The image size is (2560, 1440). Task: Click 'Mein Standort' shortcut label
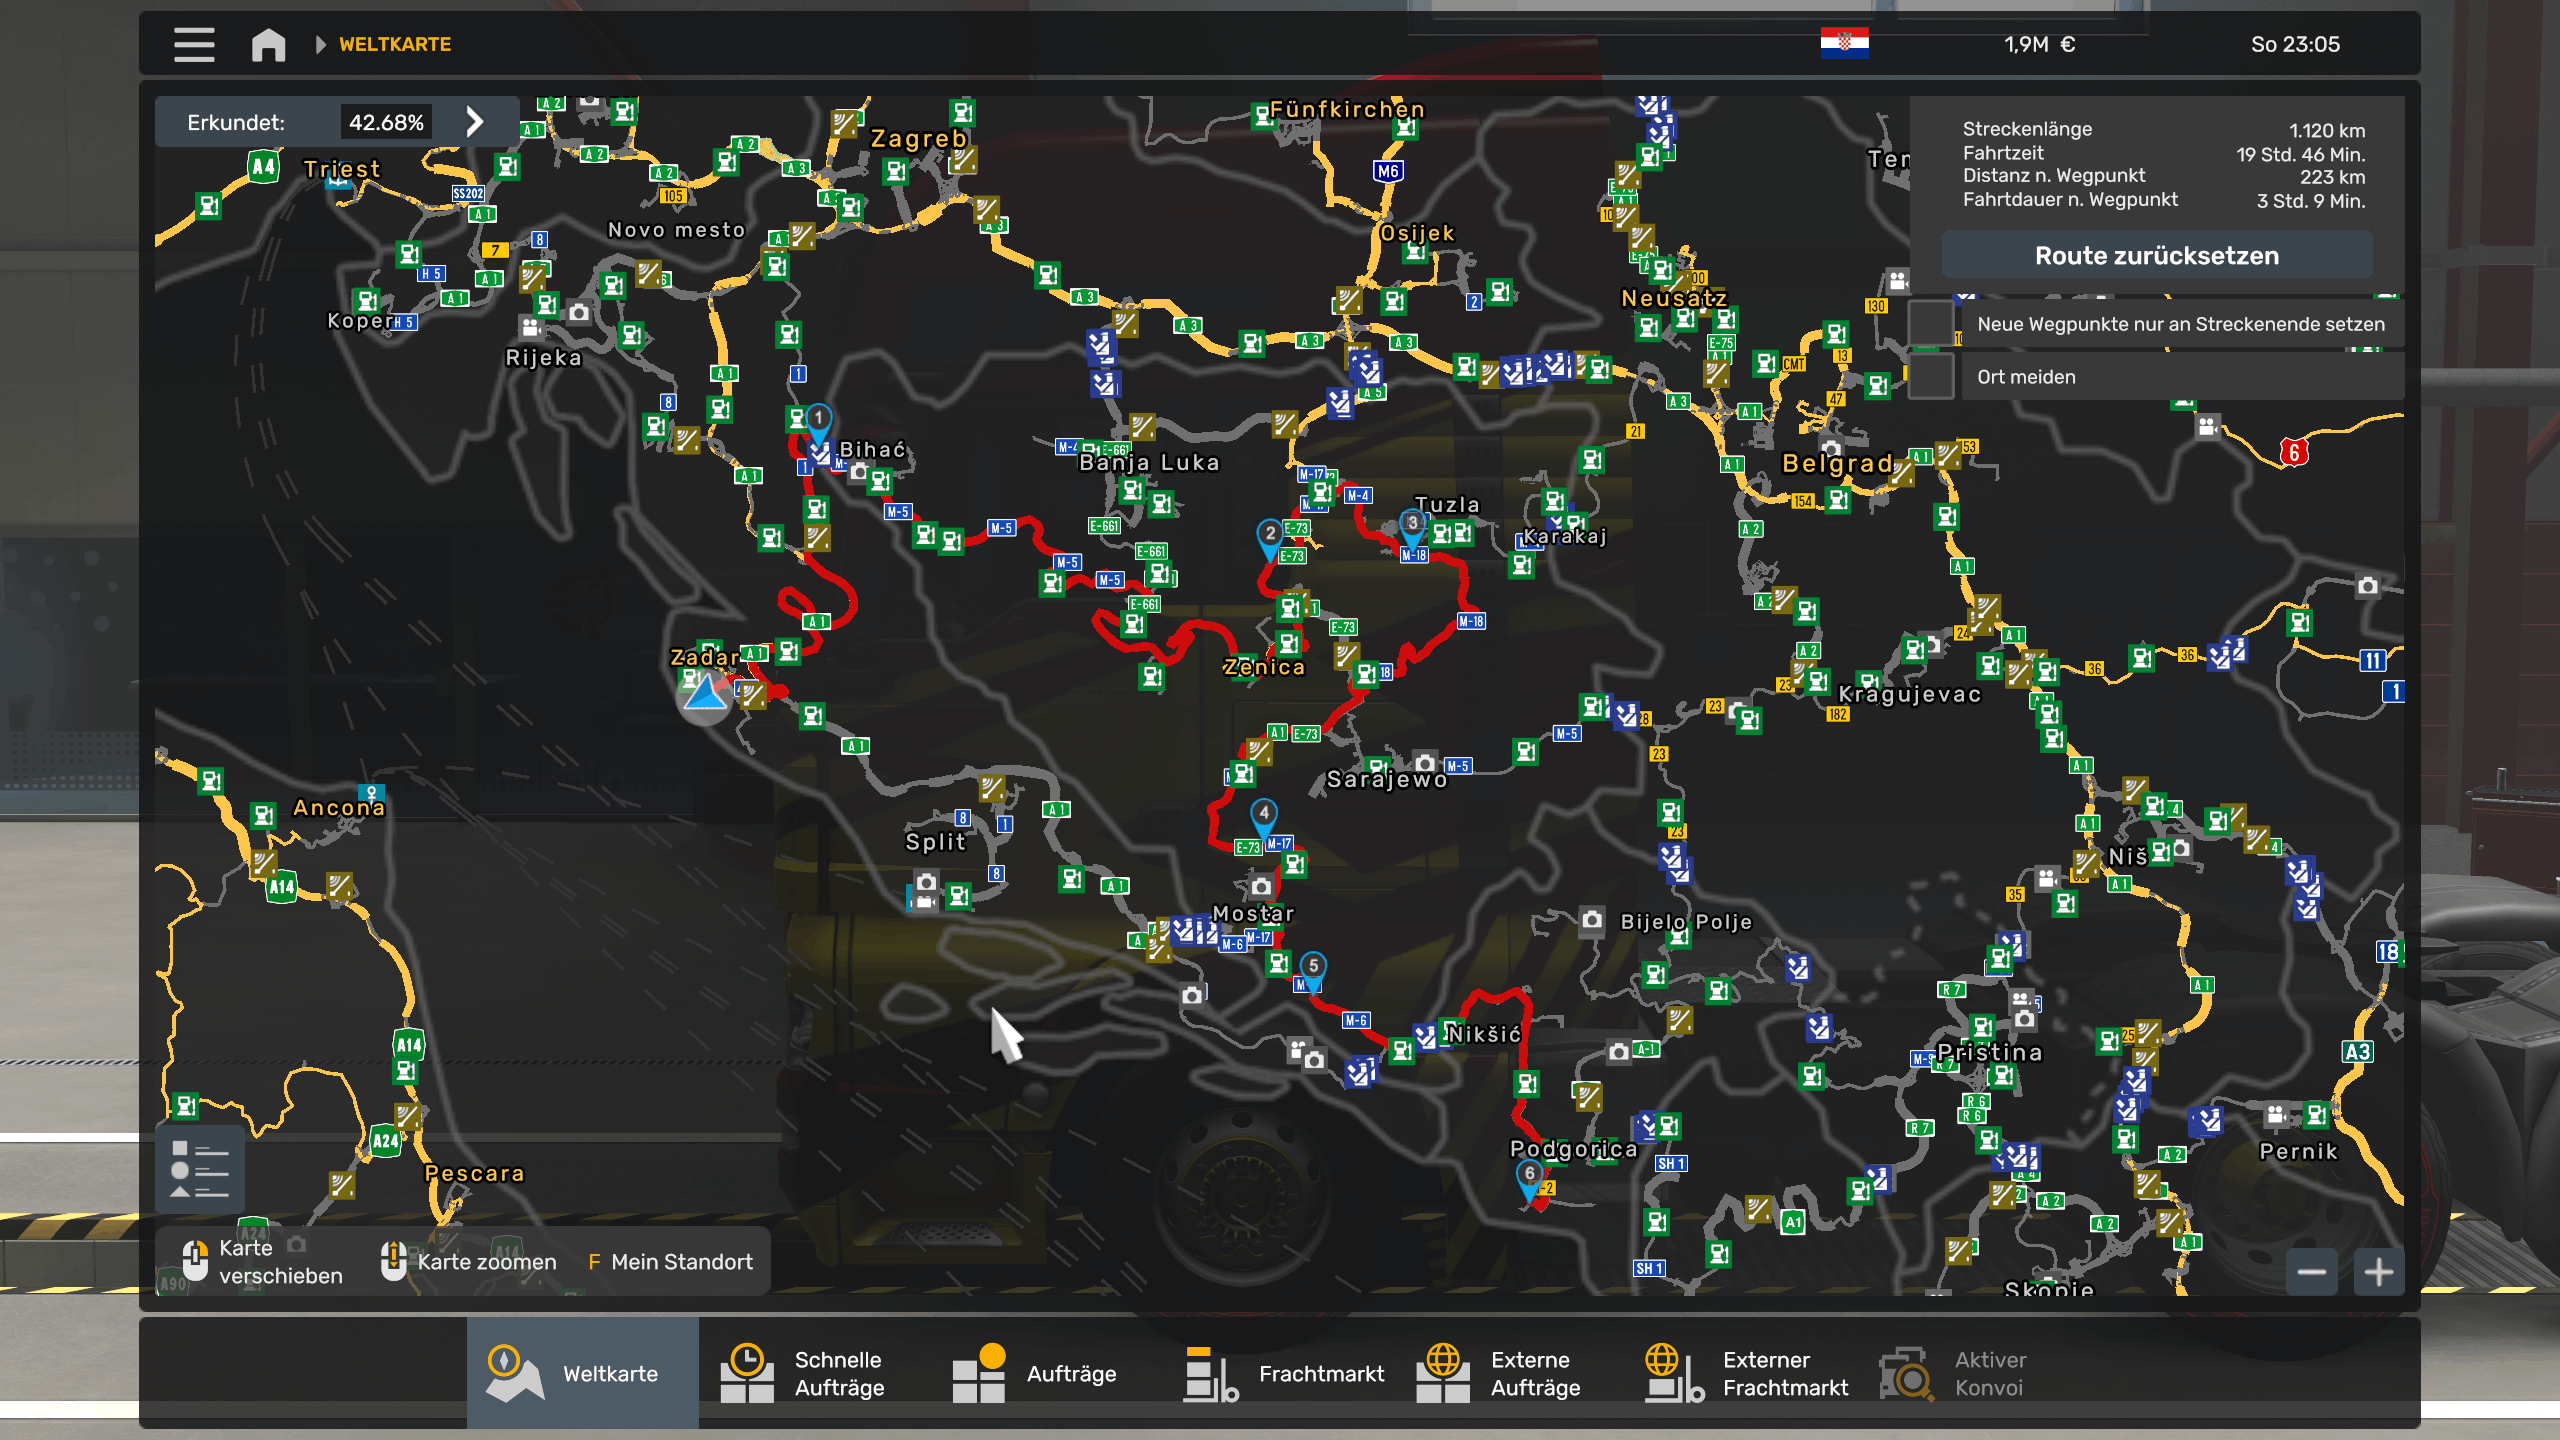pyautogui.click(x=681, y=1262)
